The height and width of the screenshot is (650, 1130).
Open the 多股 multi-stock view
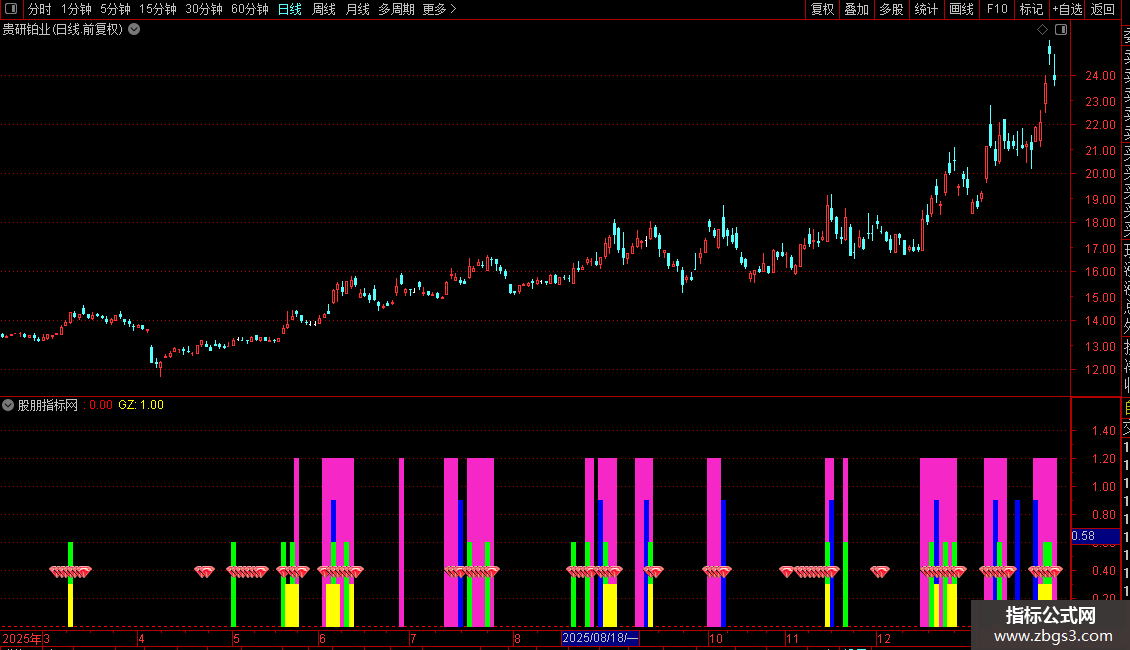point(891,9)
